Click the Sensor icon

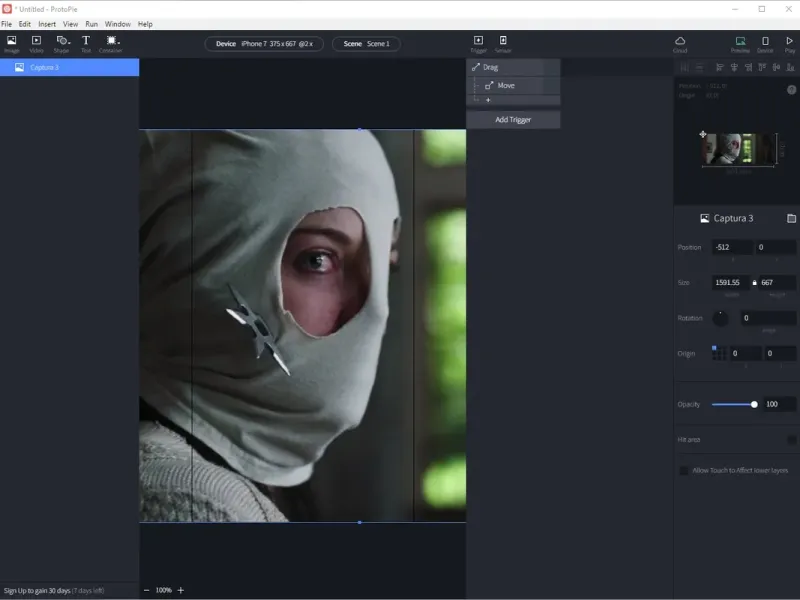coord(503,42)
